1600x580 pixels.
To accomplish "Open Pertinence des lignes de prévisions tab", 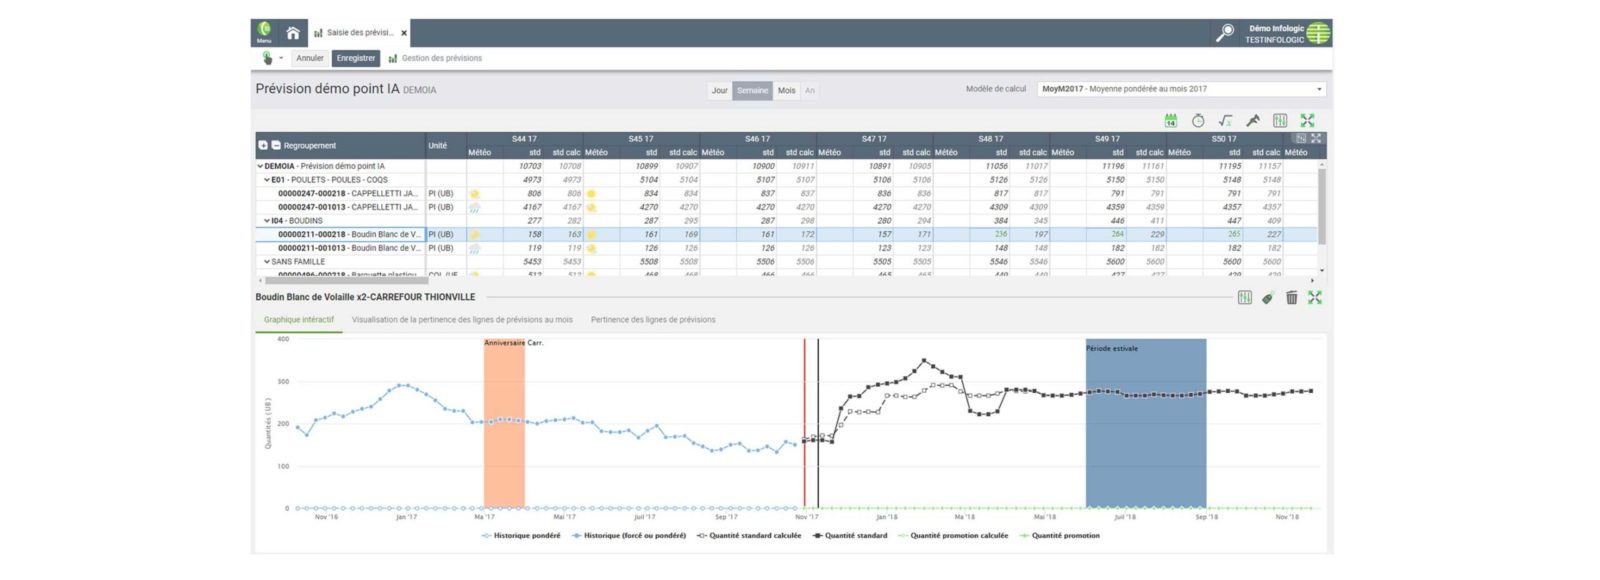I will point(653,320).
